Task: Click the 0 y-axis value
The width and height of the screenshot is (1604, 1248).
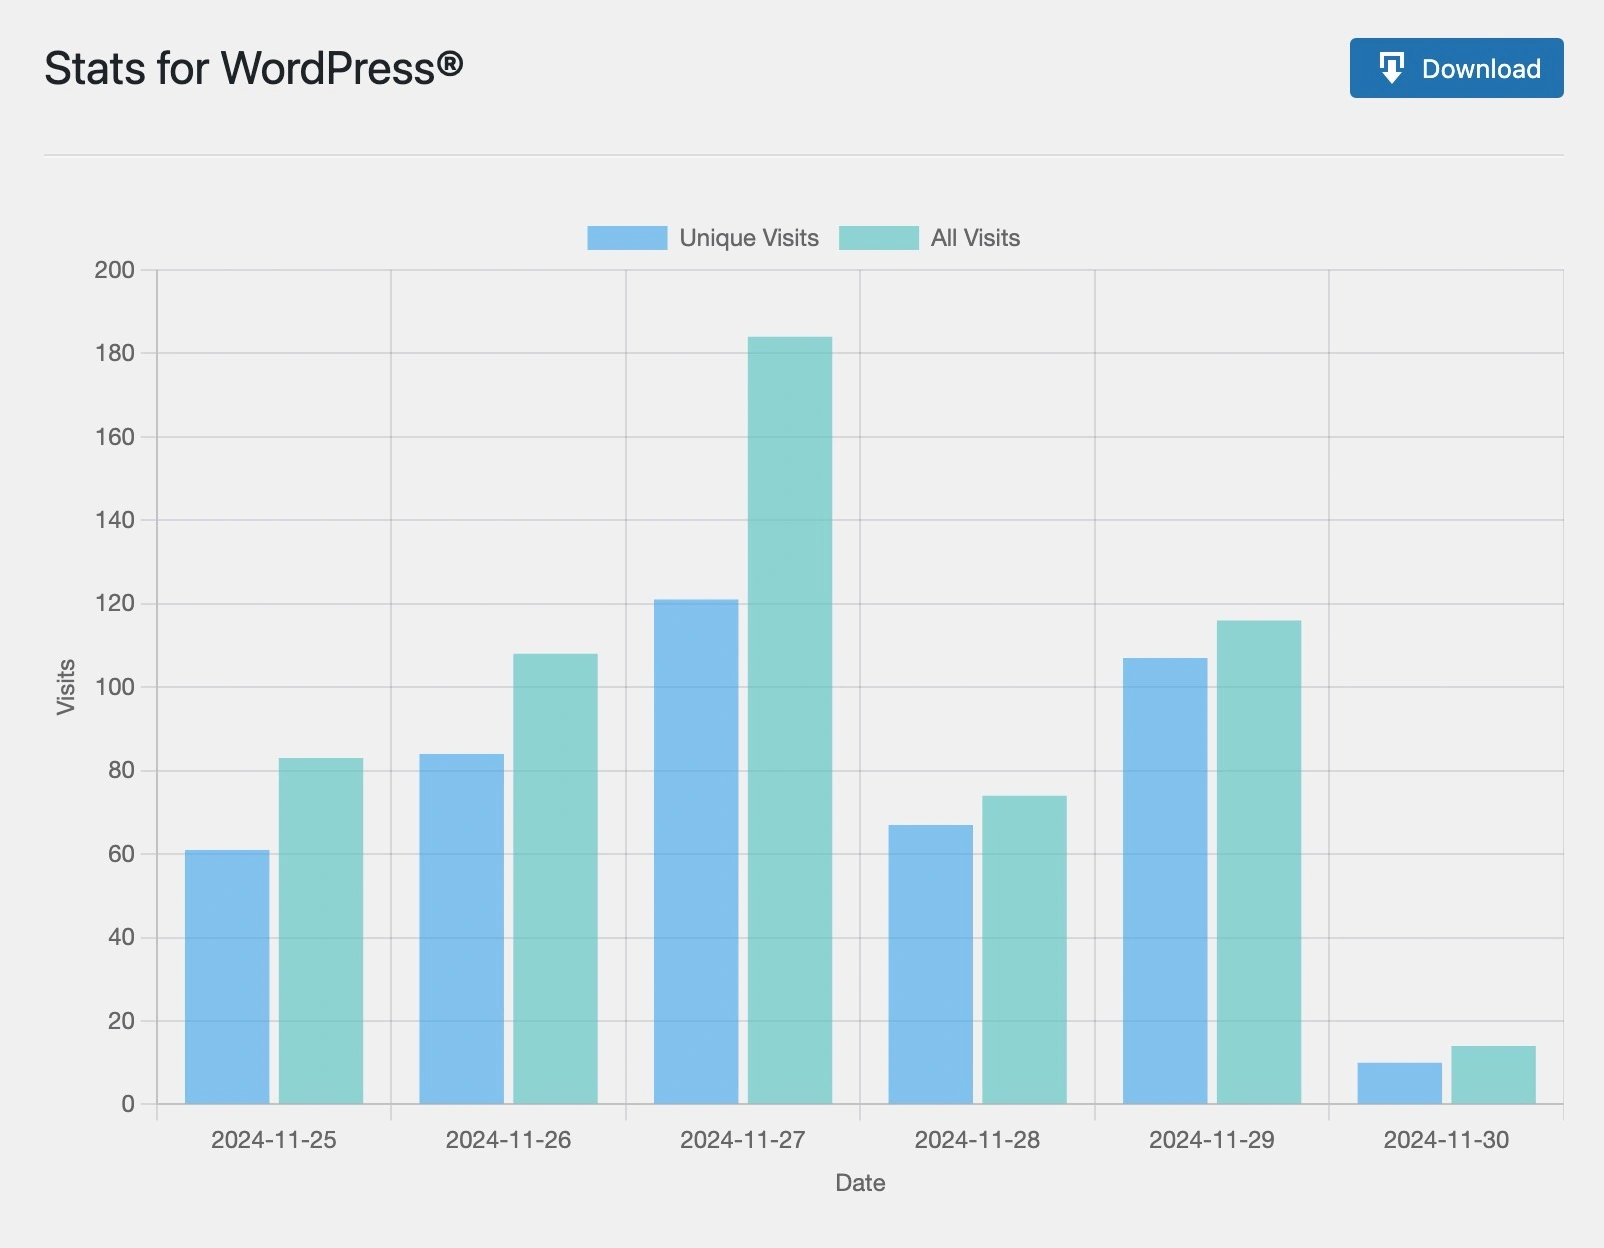Action: pyautogui.click(x=128, y=1105)
